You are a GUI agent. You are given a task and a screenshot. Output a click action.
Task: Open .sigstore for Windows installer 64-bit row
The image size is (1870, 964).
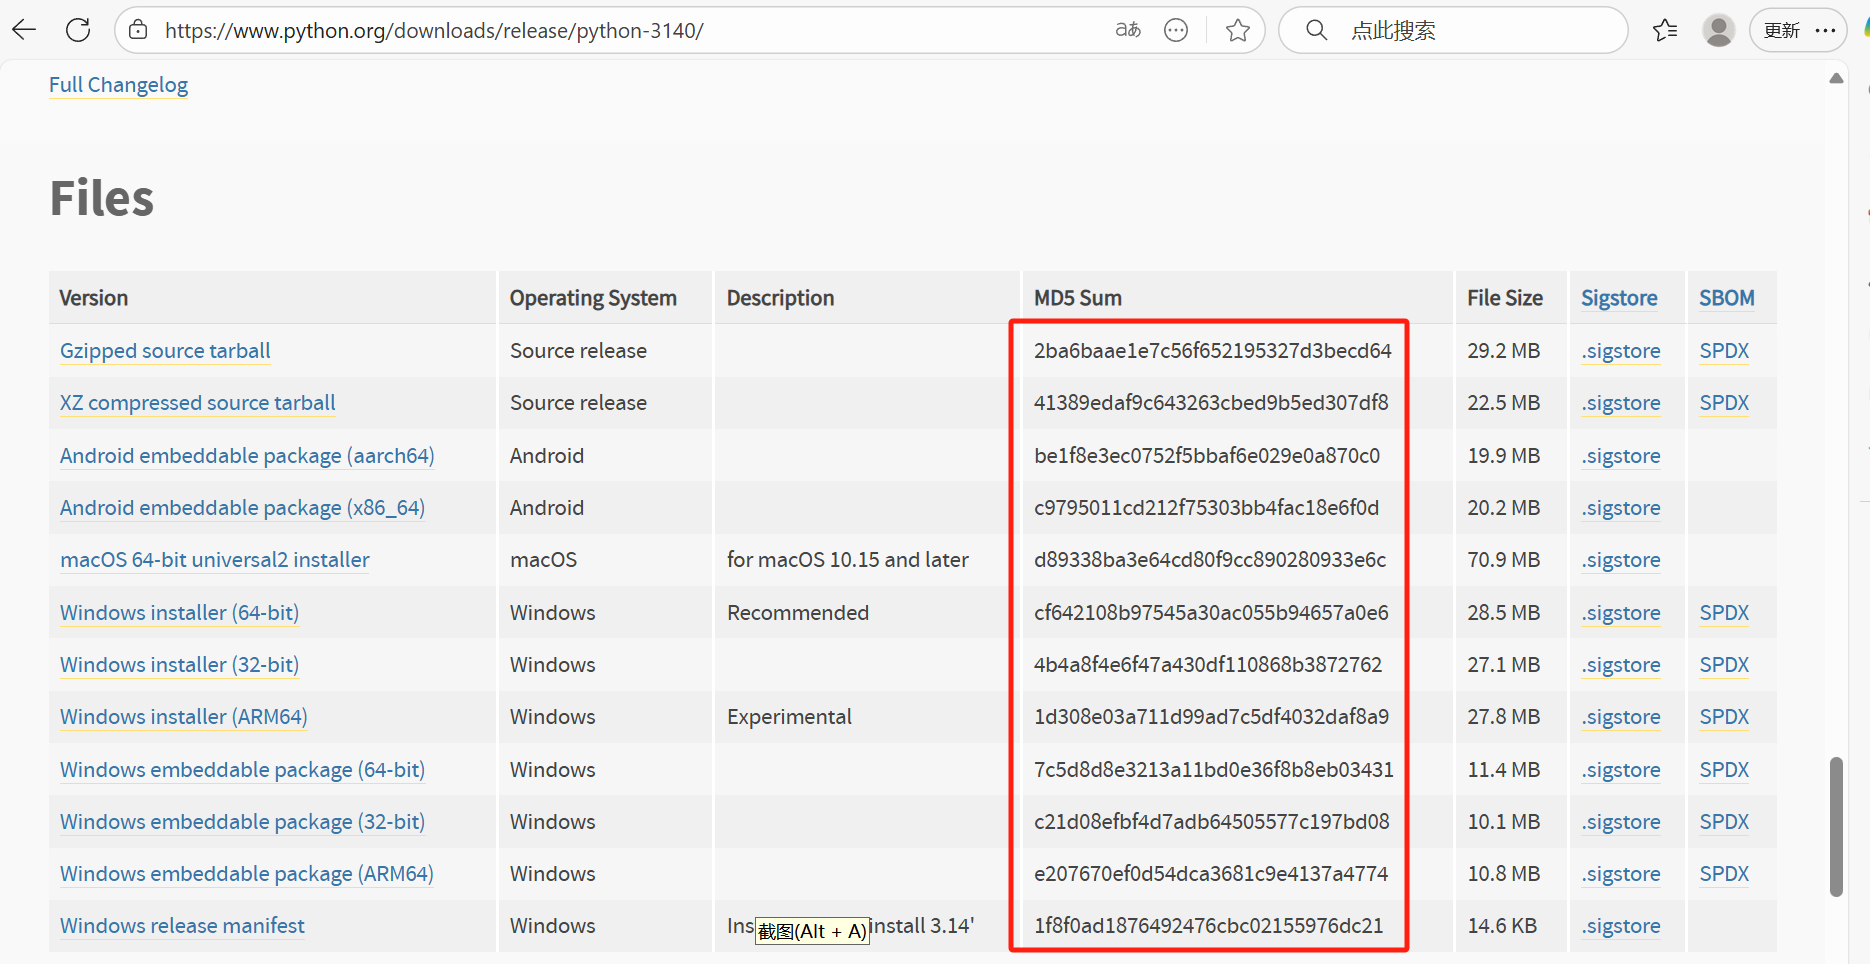tap(1621, 613)
